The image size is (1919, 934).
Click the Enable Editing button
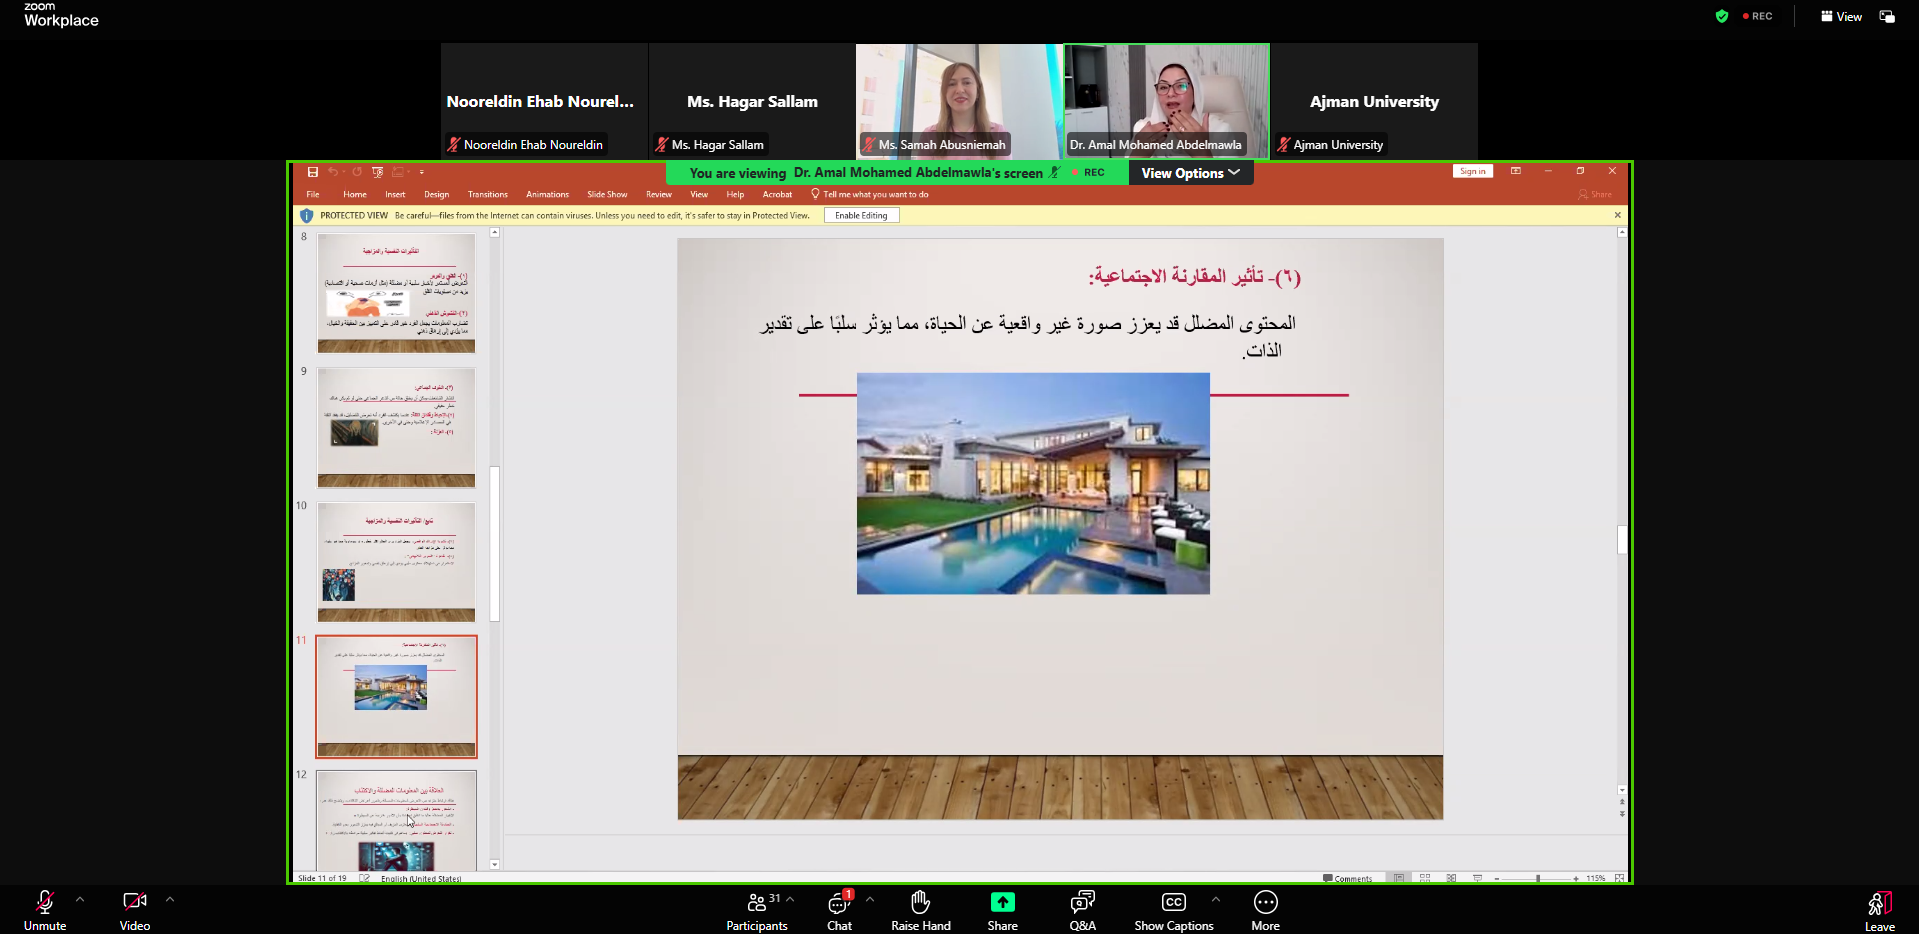pos(861,215)
